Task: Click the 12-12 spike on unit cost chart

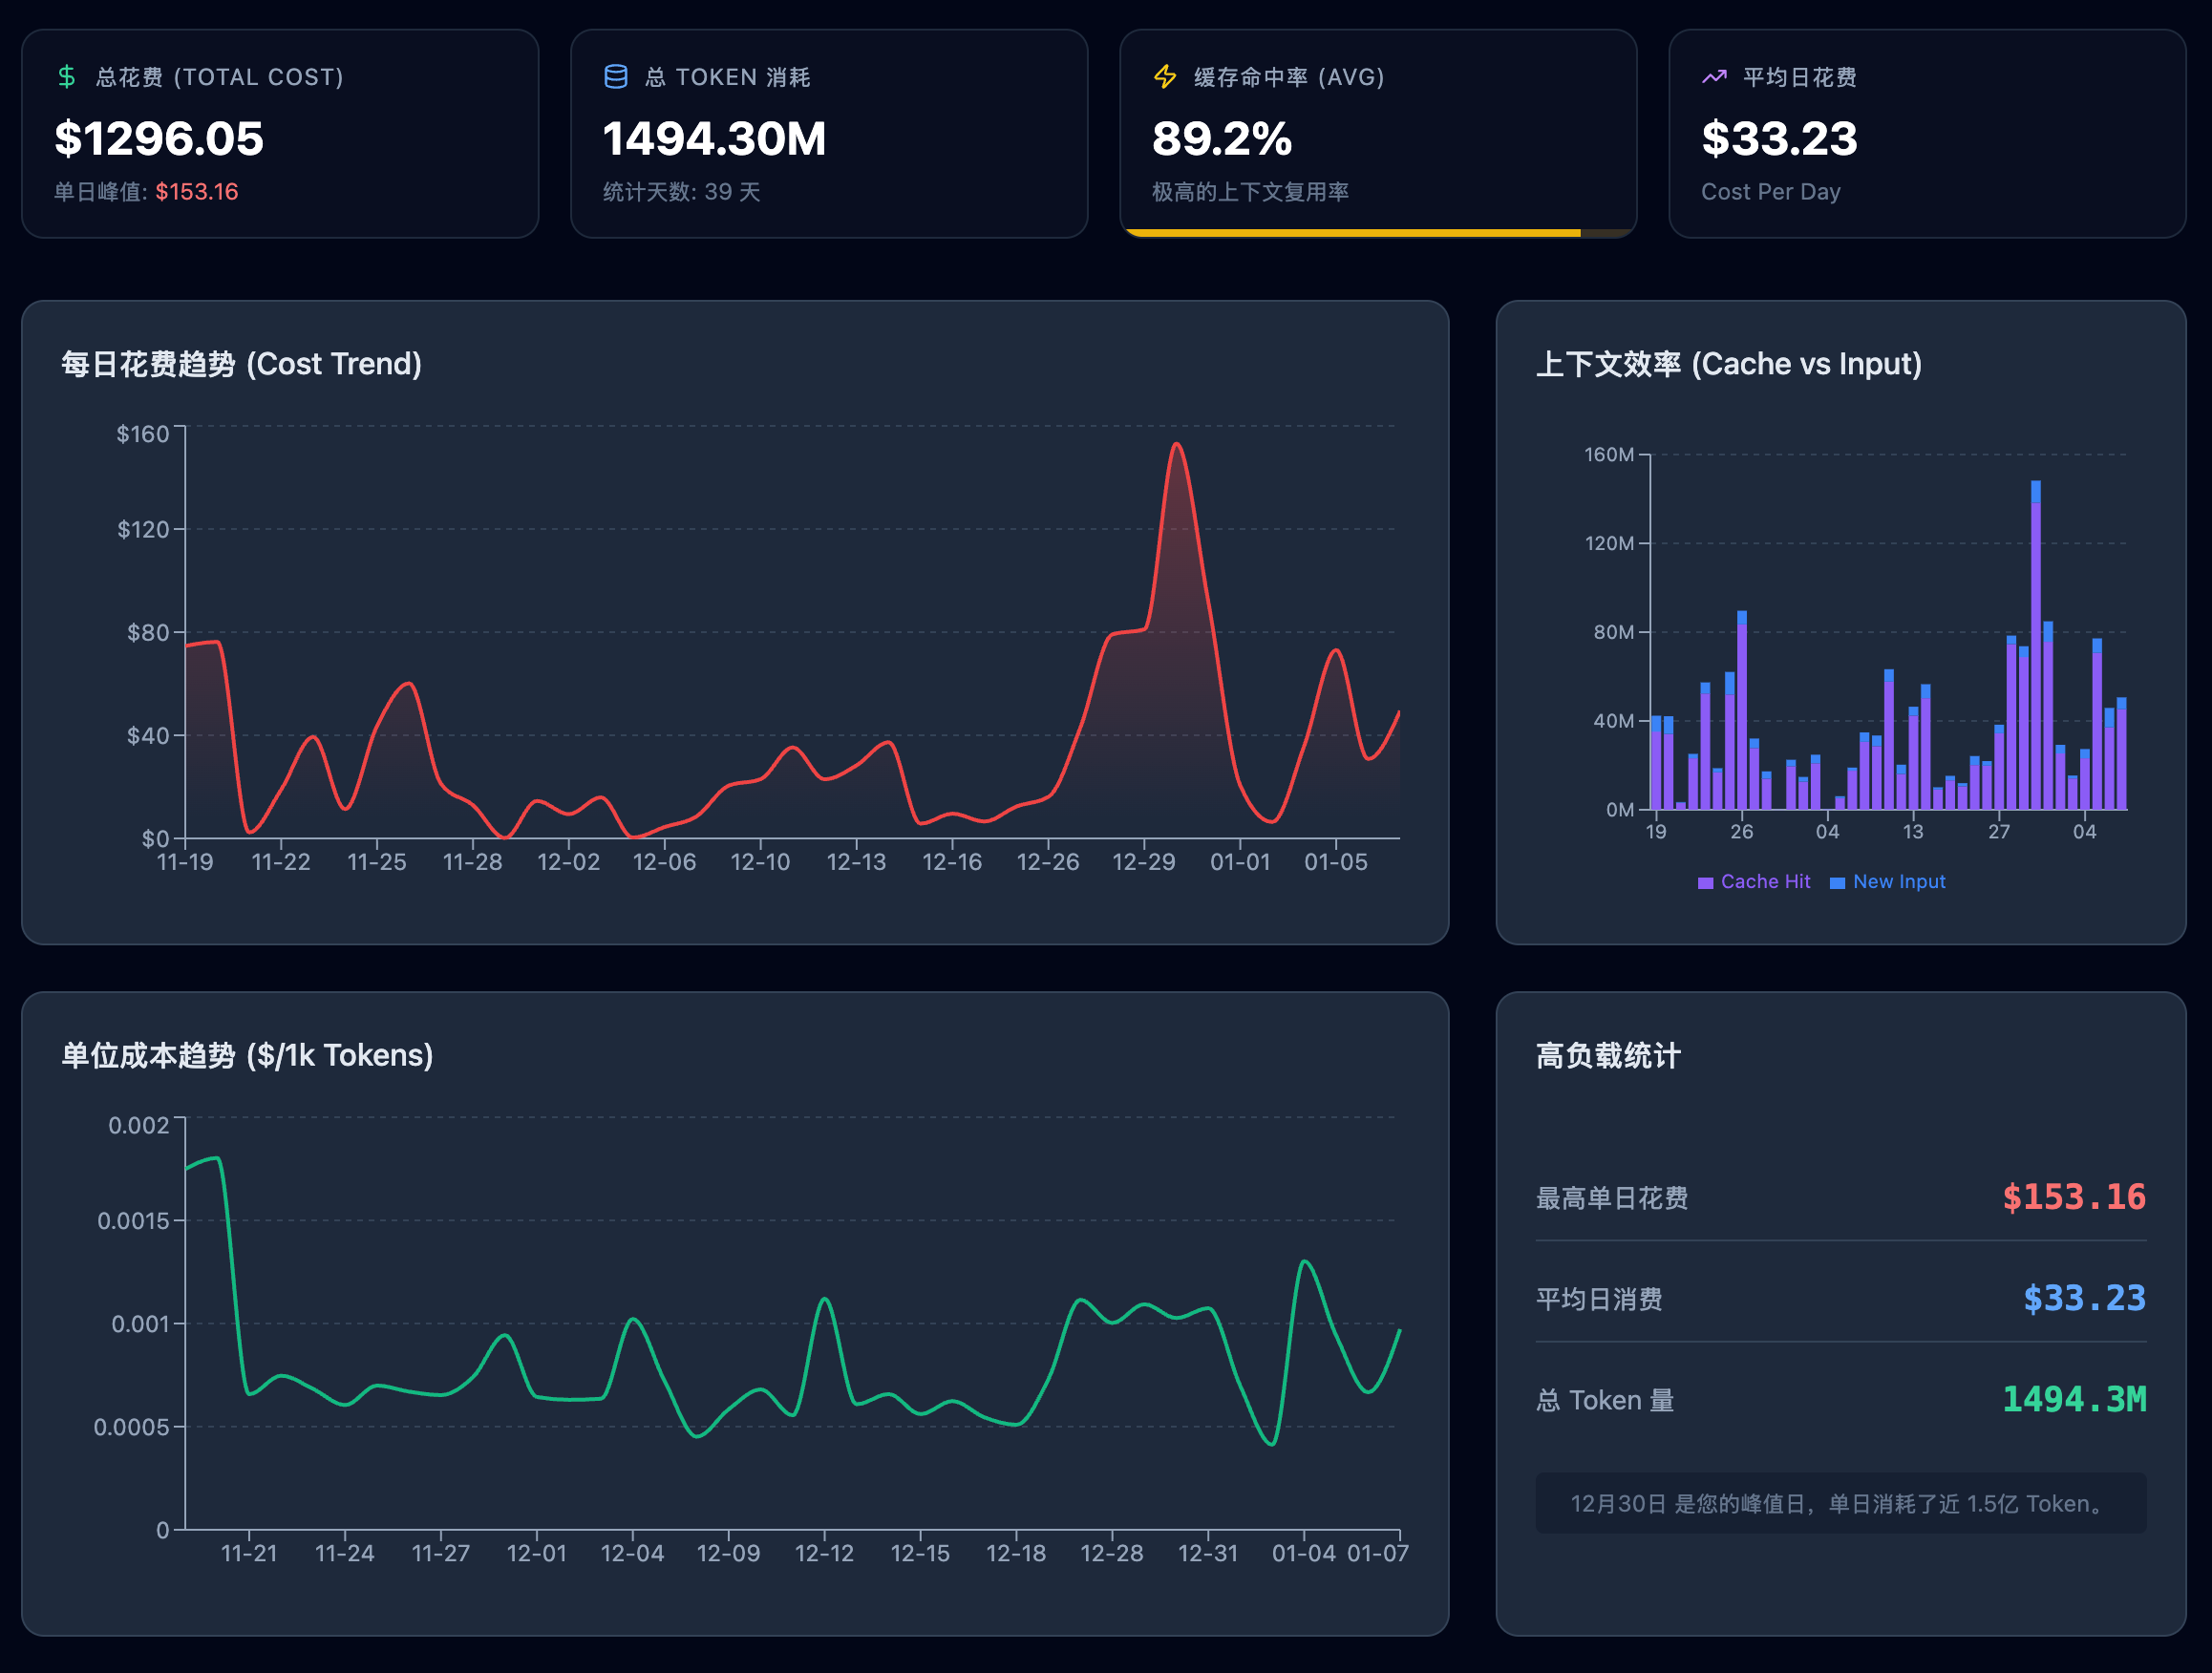Action: coord(824,1300)
